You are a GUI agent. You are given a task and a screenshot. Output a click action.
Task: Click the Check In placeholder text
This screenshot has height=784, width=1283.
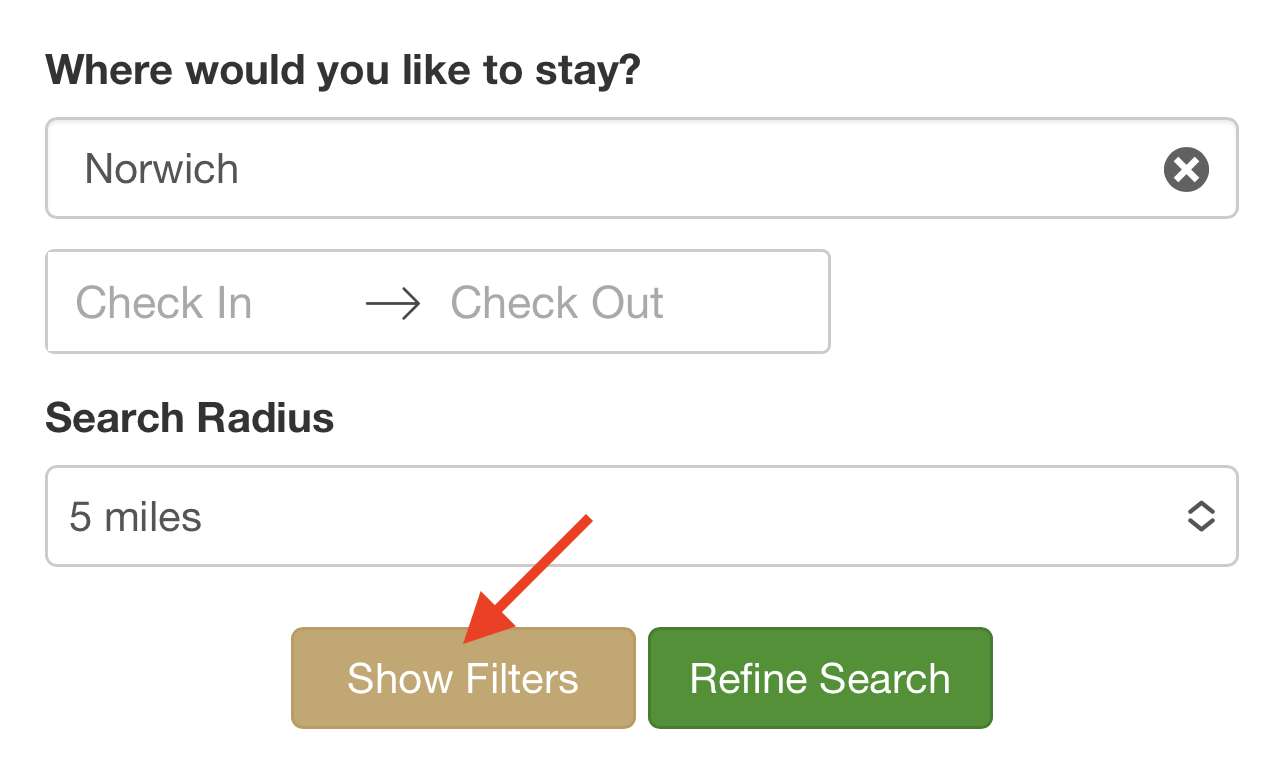(164, 303)
